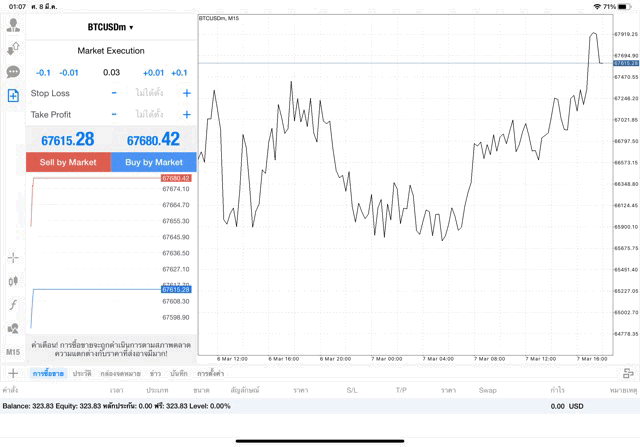The height and width of the screenshot is (447, 640).
Task: Click the 67615.28 chart price tag
Action: pos(626,63)
